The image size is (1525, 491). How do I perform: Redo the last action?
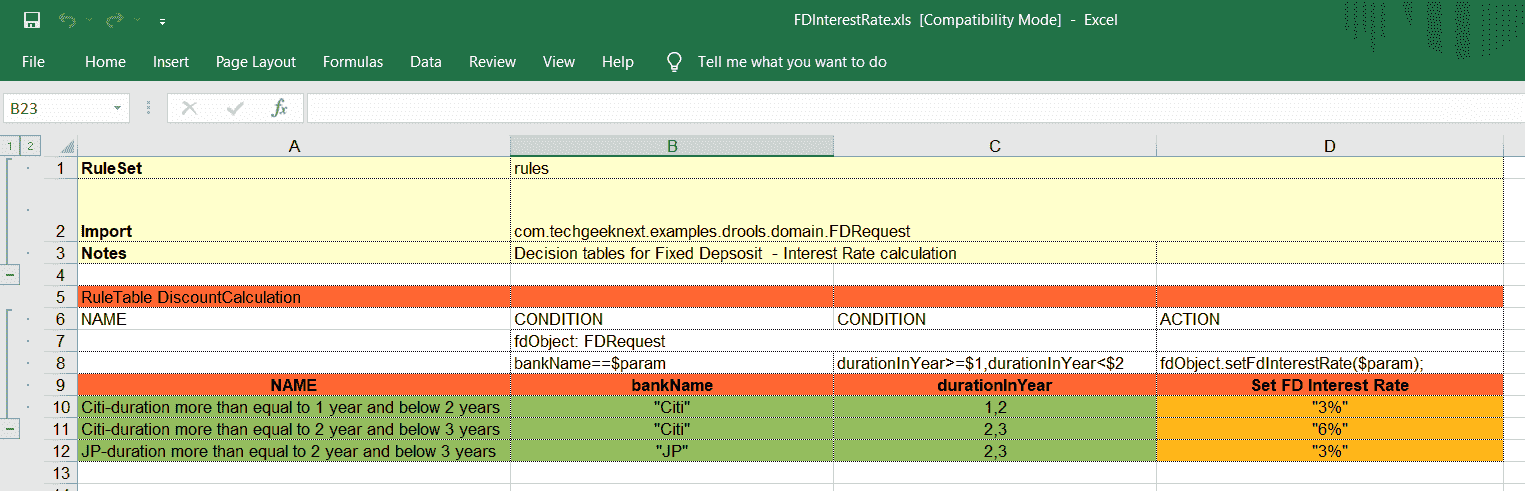pos(115,20)
